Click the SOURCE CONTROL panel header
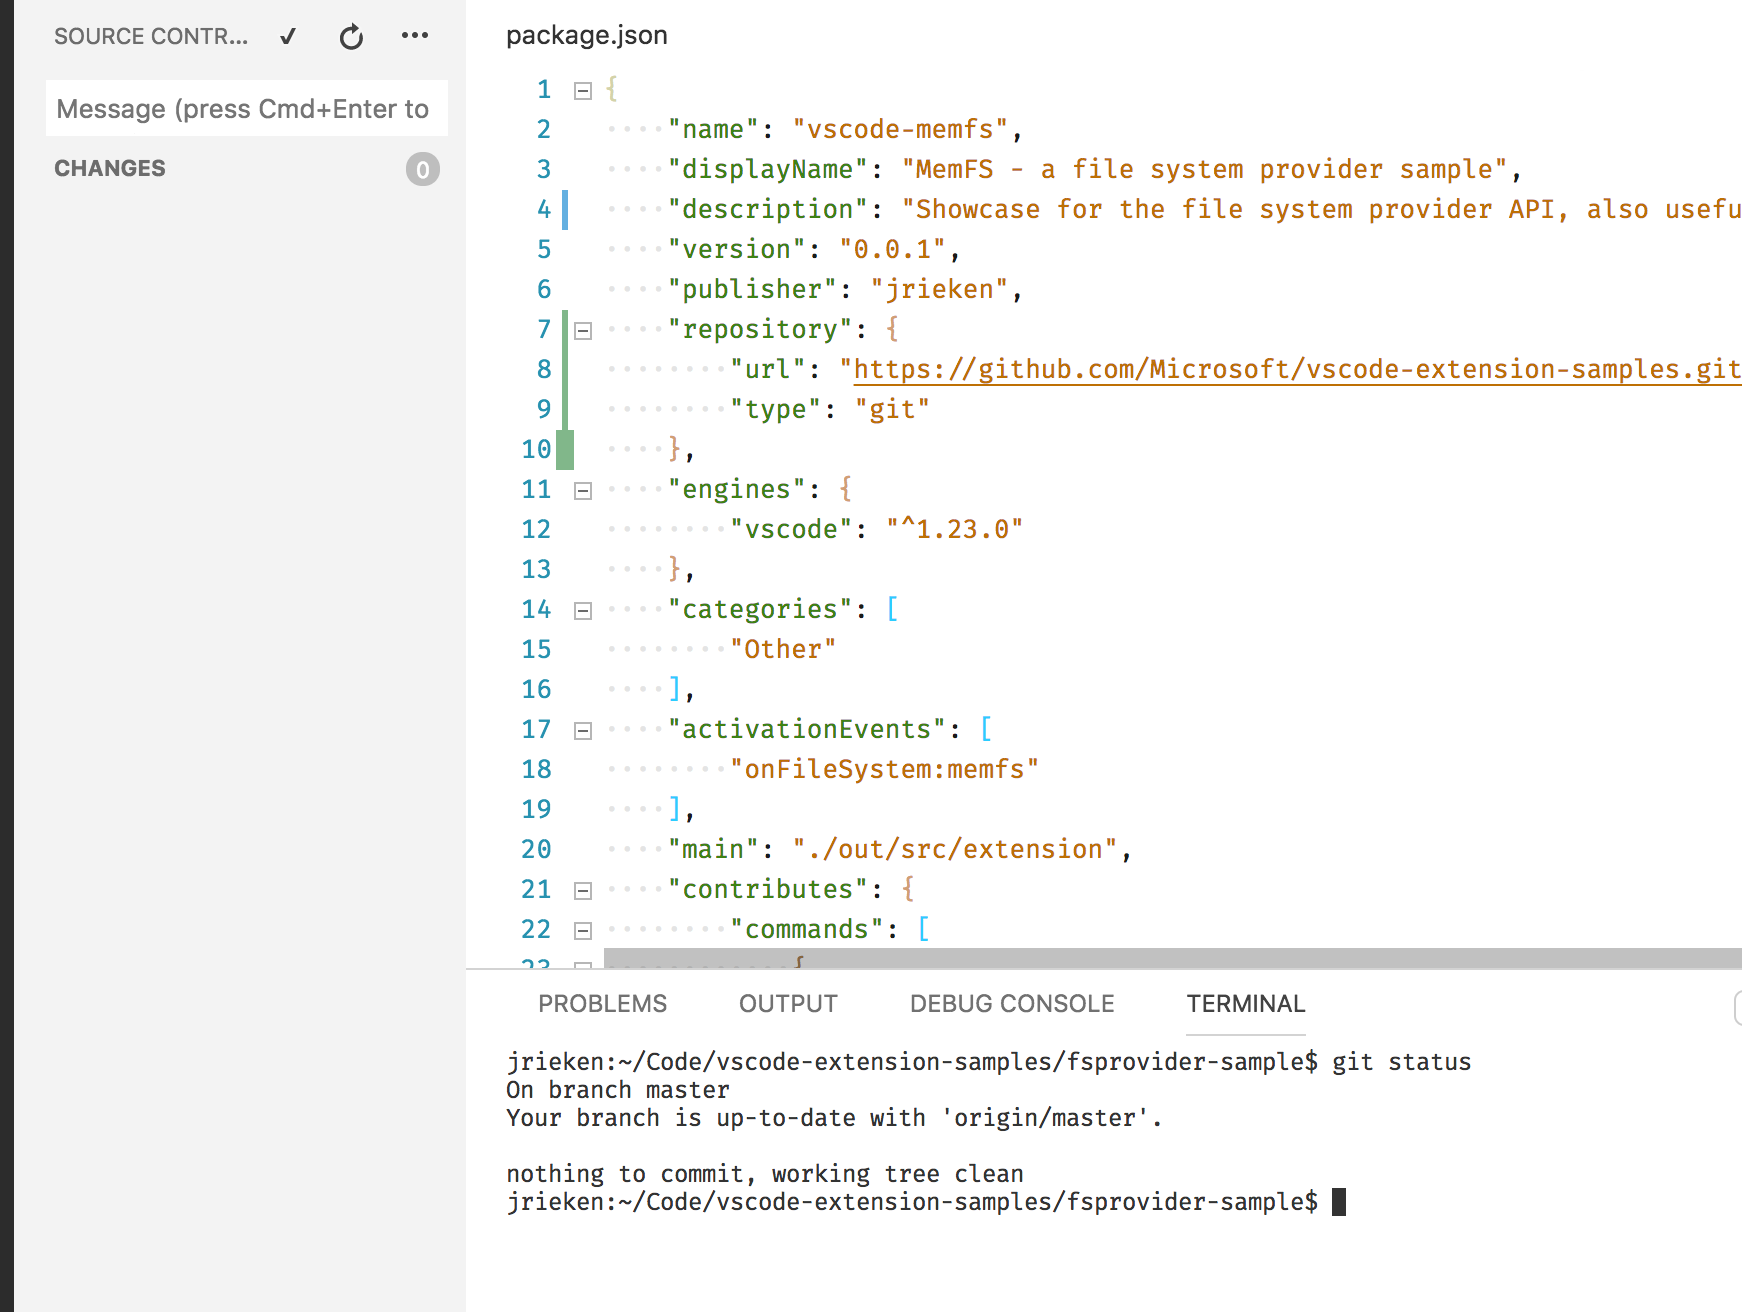Screen dimensions: 1742x1312 point(150,36)
